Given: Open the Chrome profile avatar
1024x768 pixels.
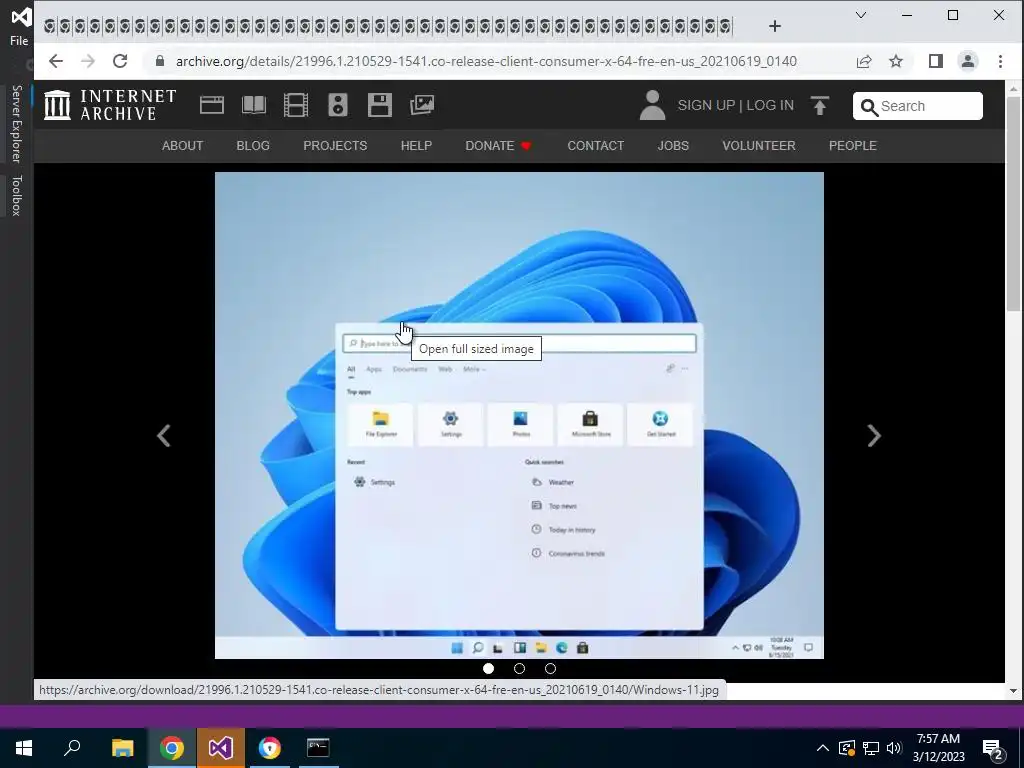Looking at the screenshot, I should tap(968, 61).
